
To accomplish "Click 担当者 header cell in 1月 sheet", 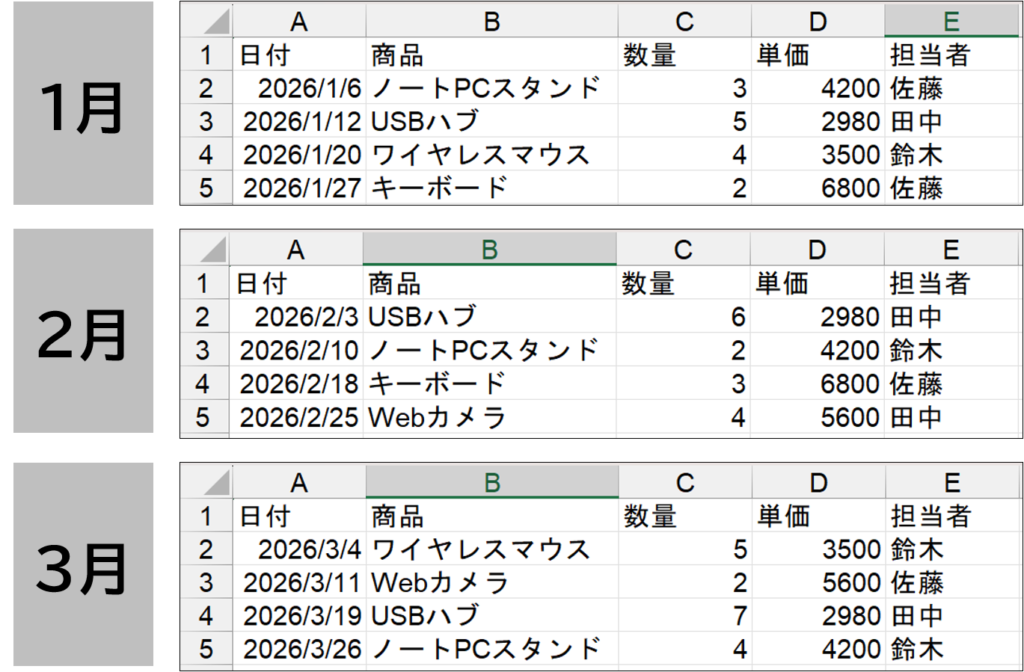I will coord(951,54).
